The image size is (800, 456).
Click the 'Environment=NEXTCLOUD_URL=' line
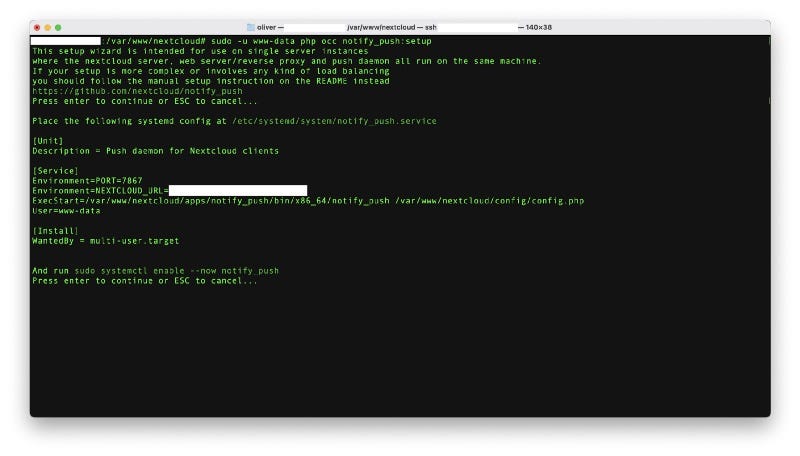click(x=169, y=191)
